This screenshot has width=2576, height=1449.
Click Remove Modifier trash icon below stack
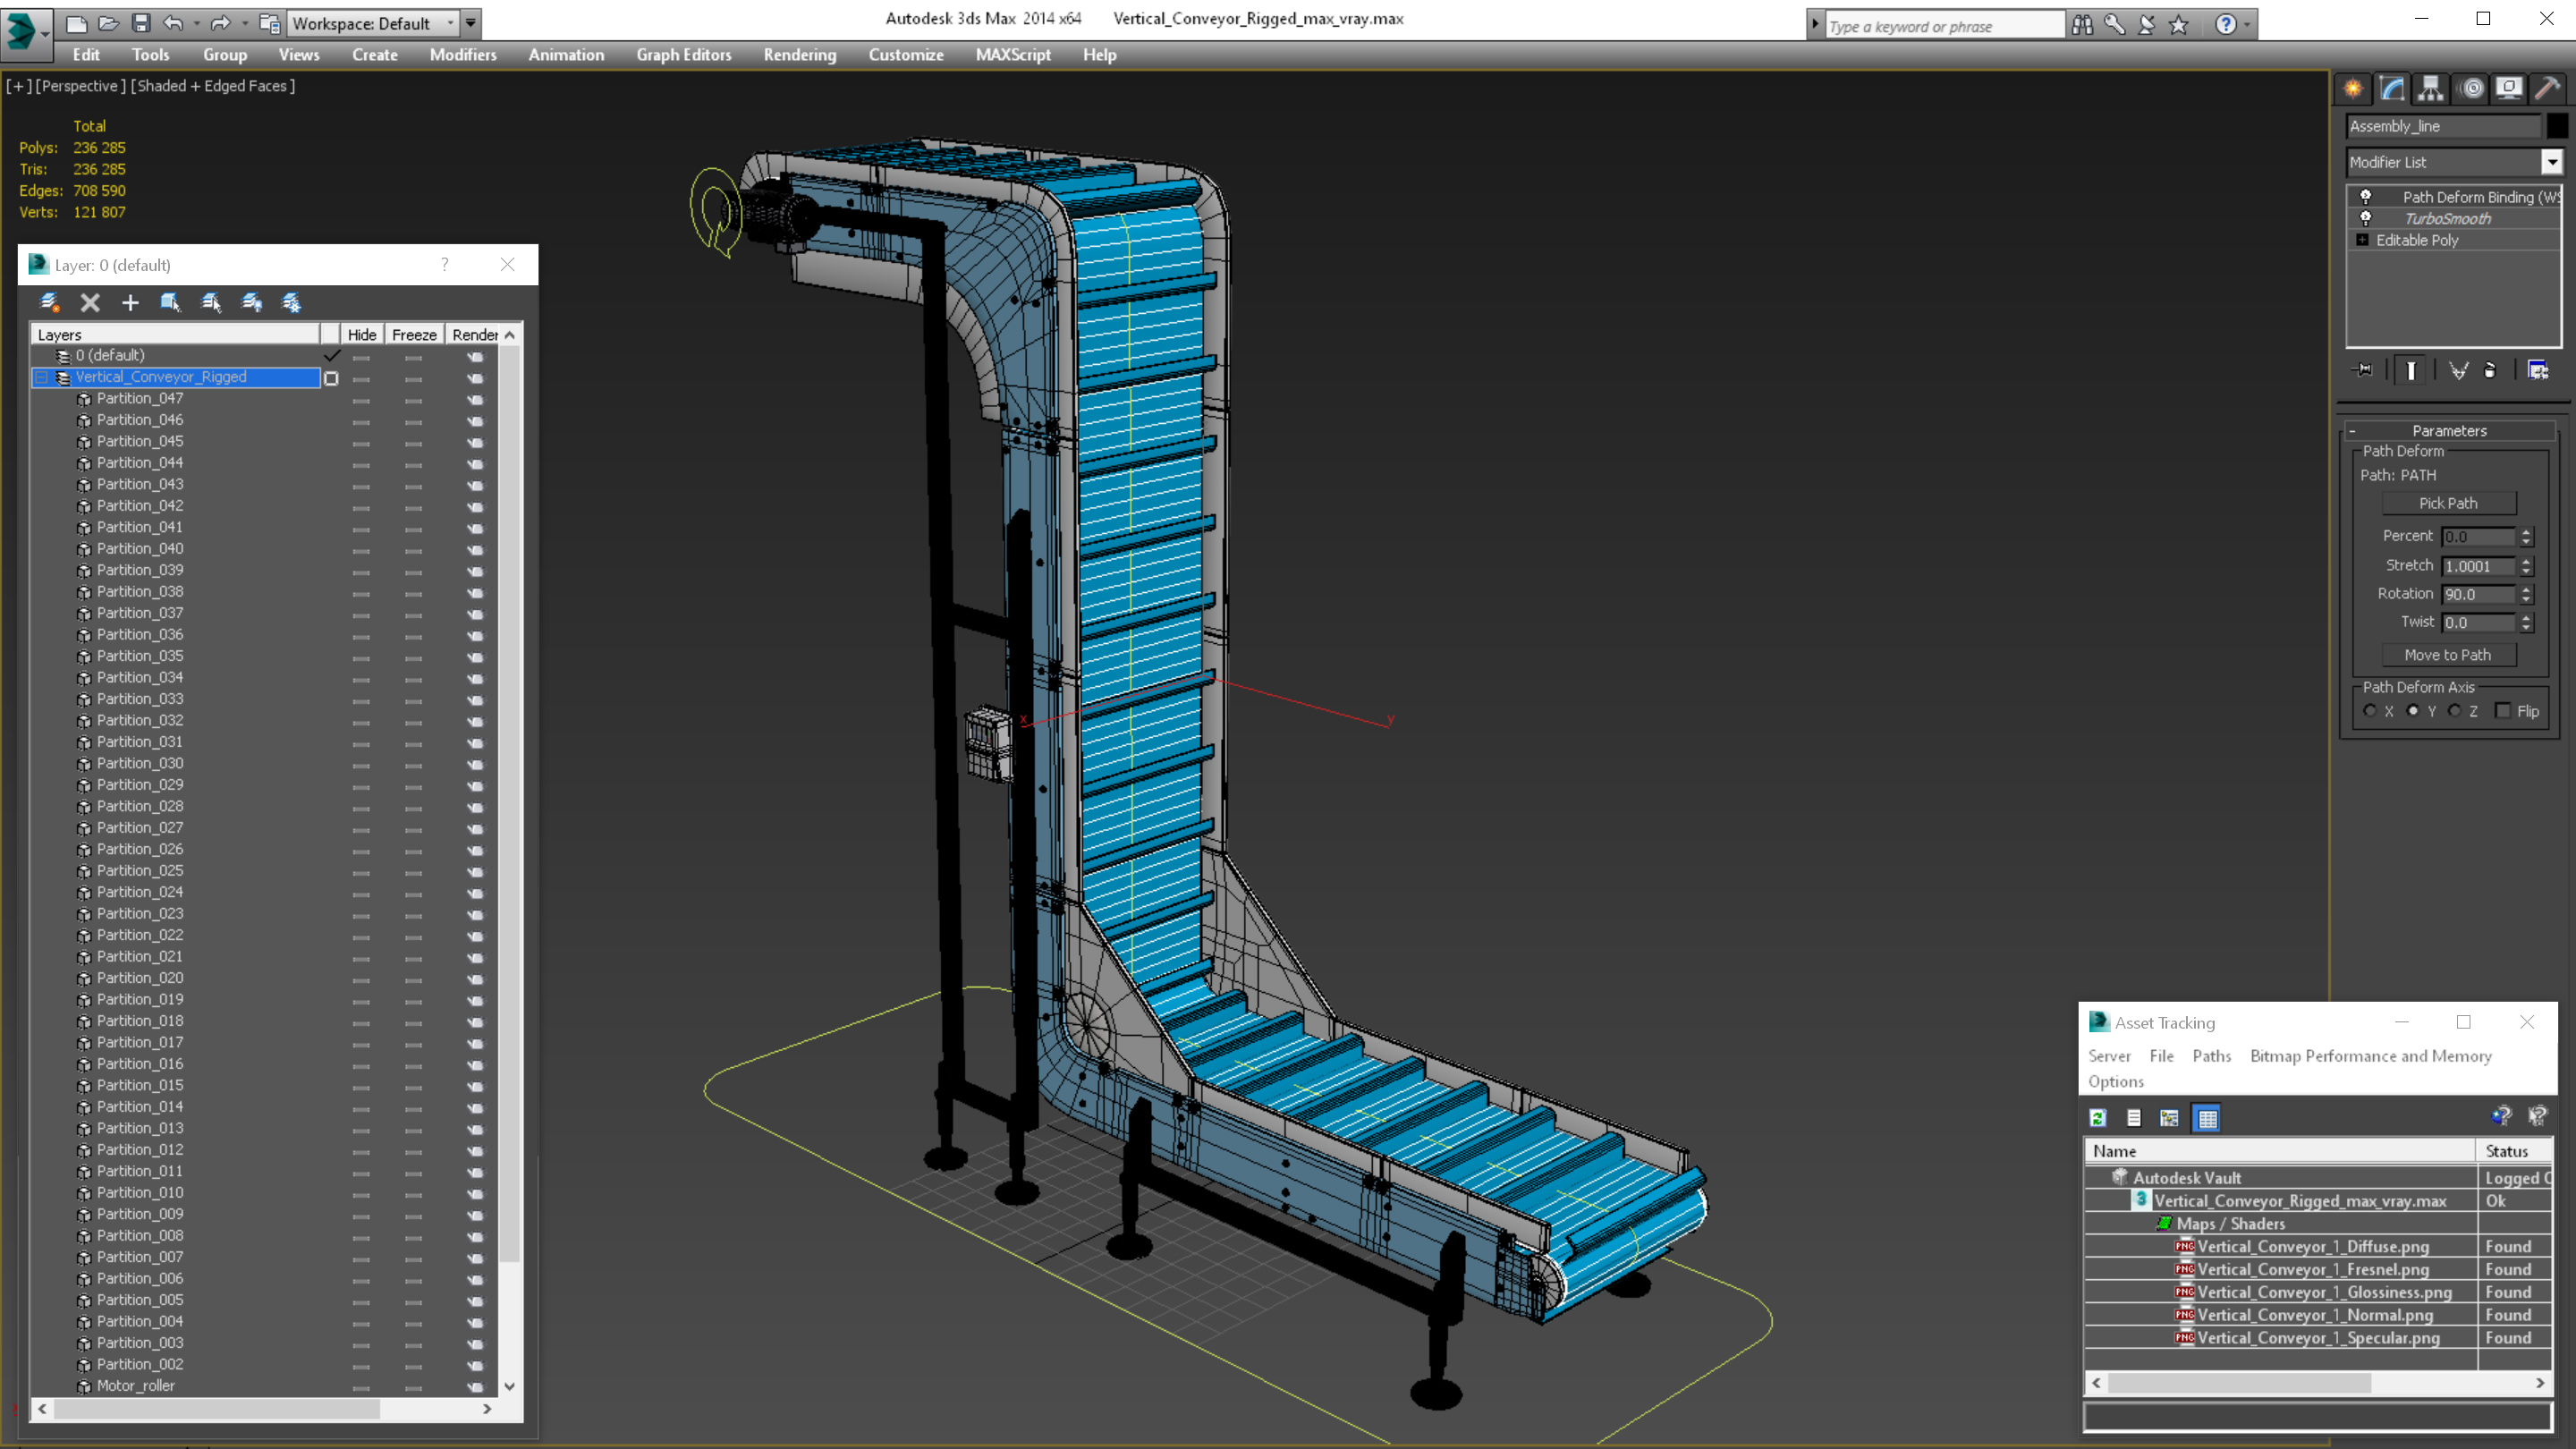2490,370
